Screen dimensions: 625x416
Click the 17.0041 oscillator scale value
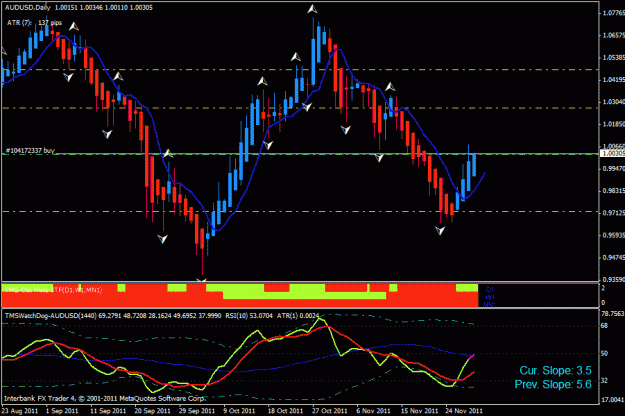tap(612, 399)
